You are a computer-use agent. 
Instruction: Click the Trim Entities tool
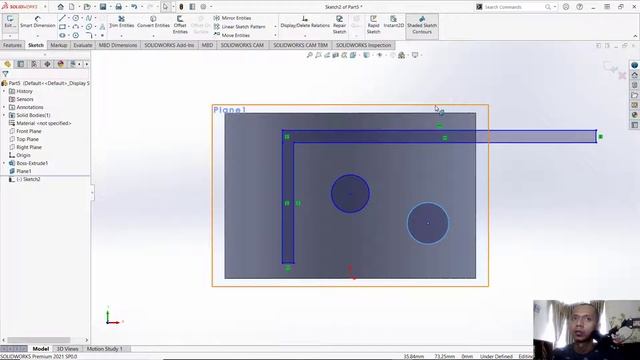coord(122,22)
